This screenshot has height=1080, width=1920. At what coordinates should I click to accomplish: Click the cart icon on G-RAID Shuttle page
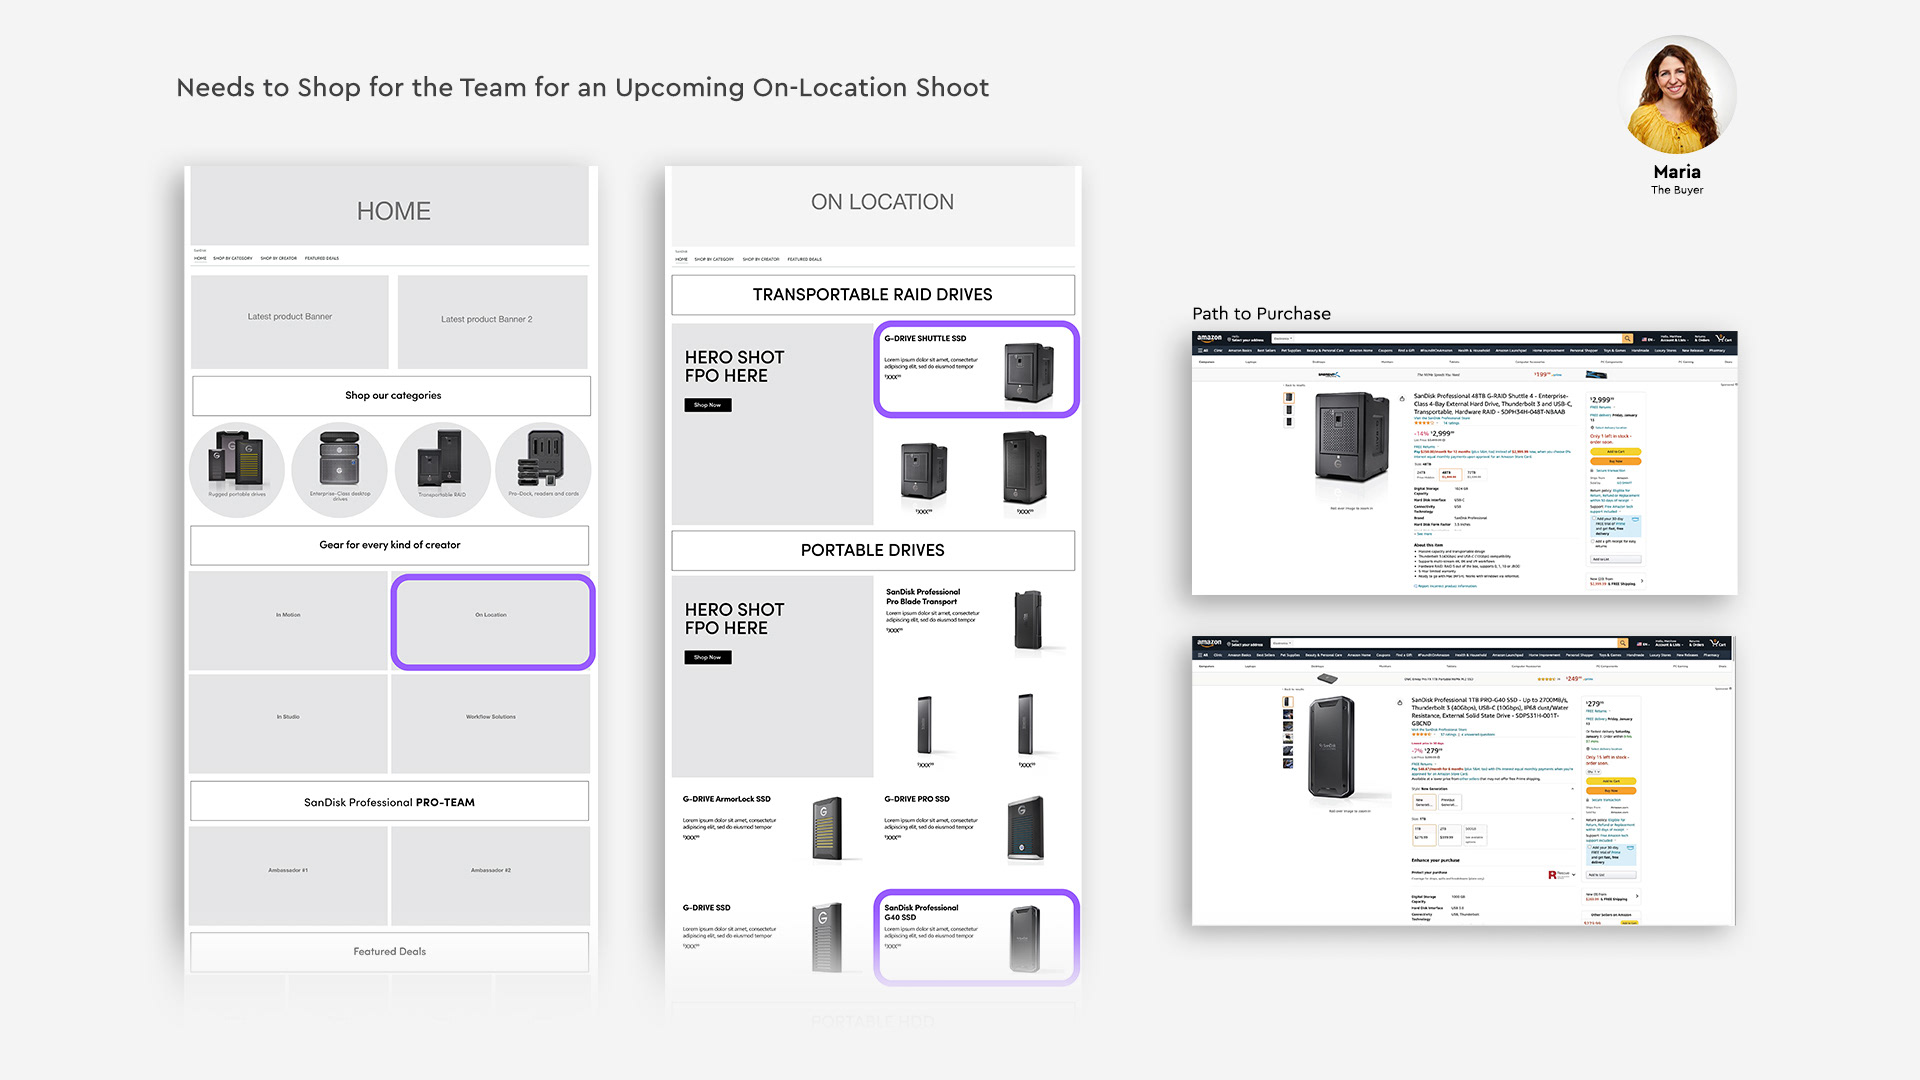point(1723,339)
